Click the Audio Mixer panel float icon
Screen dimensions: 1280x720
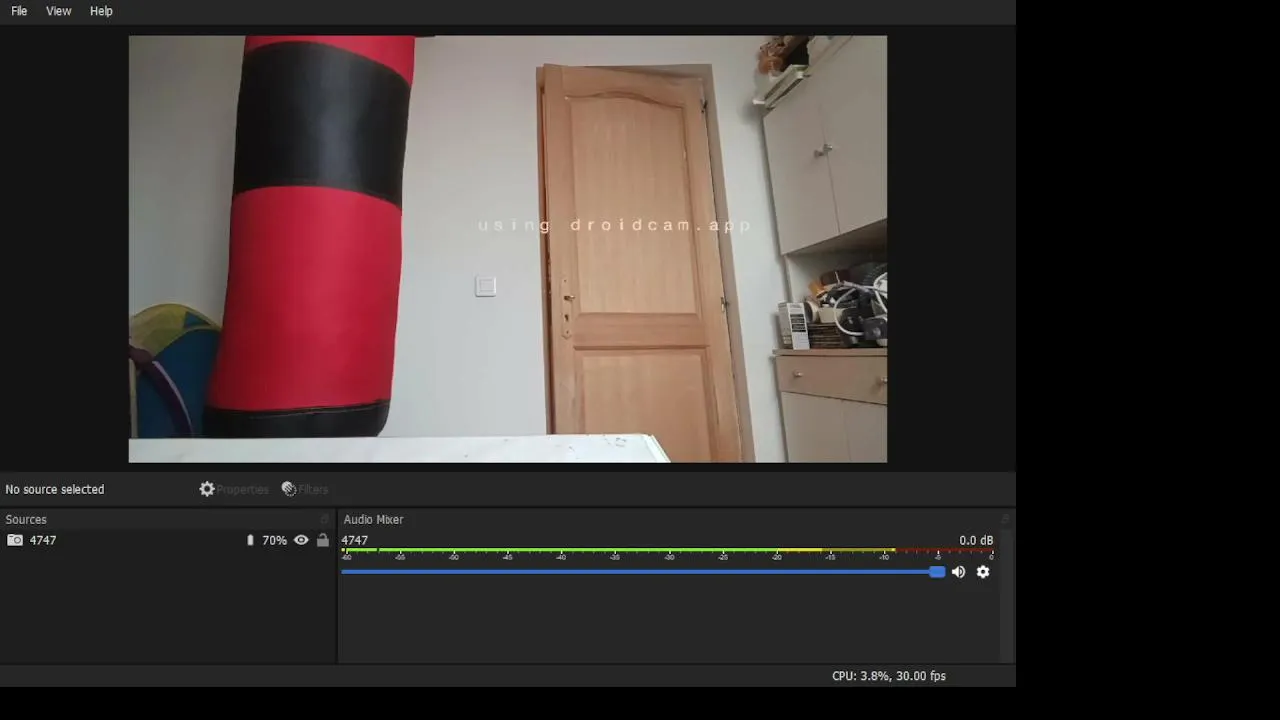tap(1005, 519)
